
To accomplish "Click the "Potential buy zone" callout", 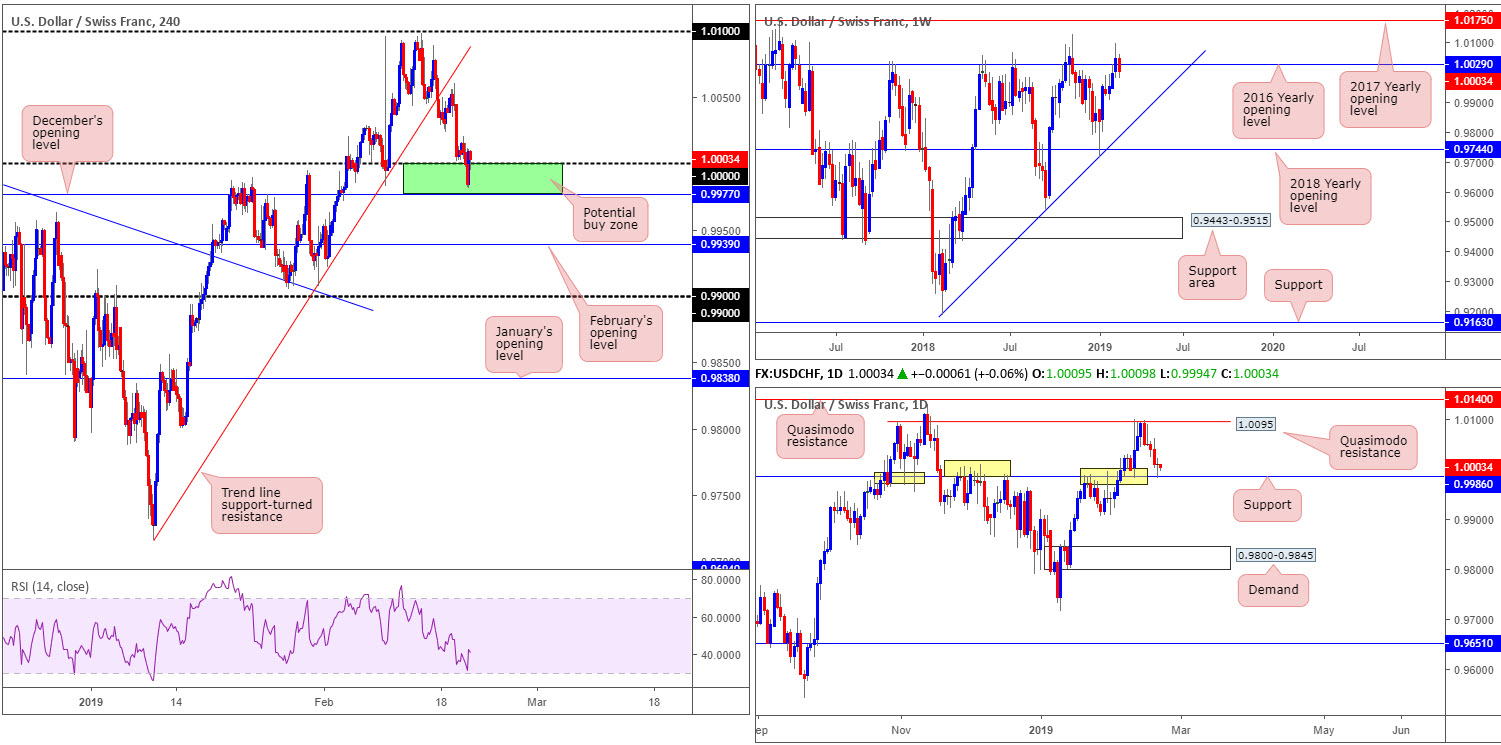I will coord(610,220).
